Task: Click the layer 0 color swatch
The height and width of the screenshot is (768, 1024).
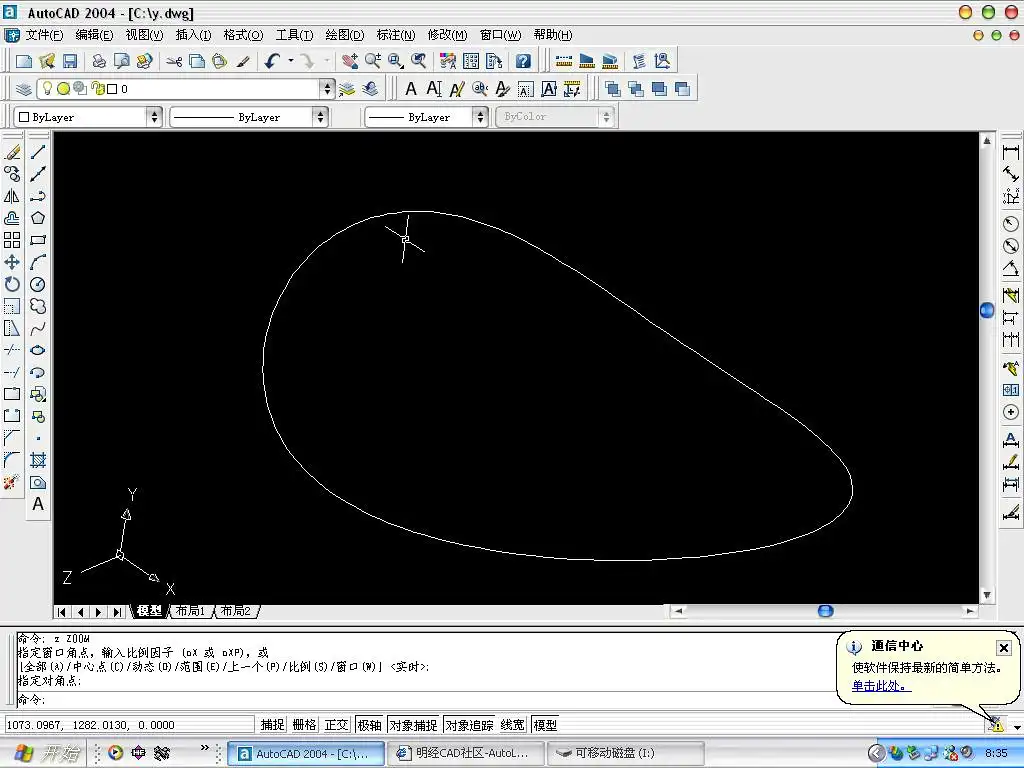Action: point(112,89)
